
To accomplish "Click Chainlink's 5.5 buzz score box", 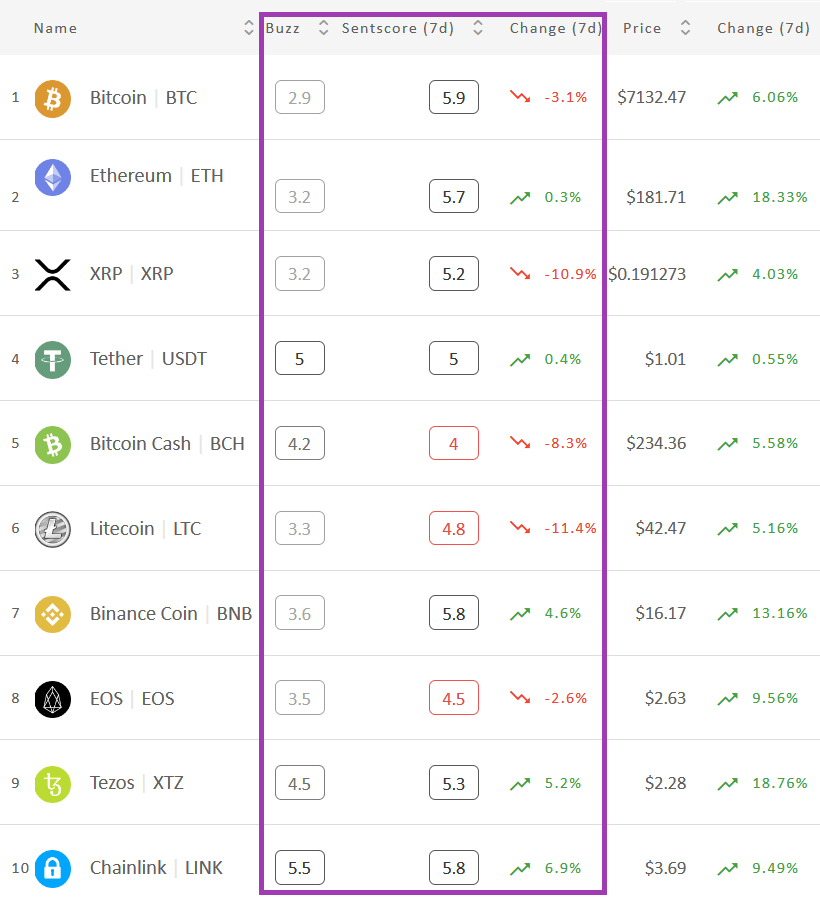I will [x=300, y=868].
